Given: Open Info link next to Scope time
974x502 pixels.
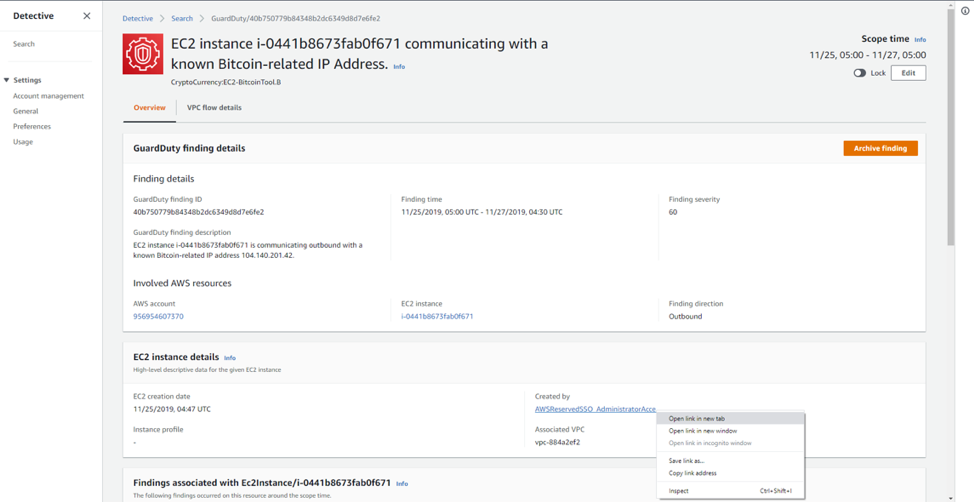Looking at the screenshot, I should pyautogui.click(x=920, y=40).
